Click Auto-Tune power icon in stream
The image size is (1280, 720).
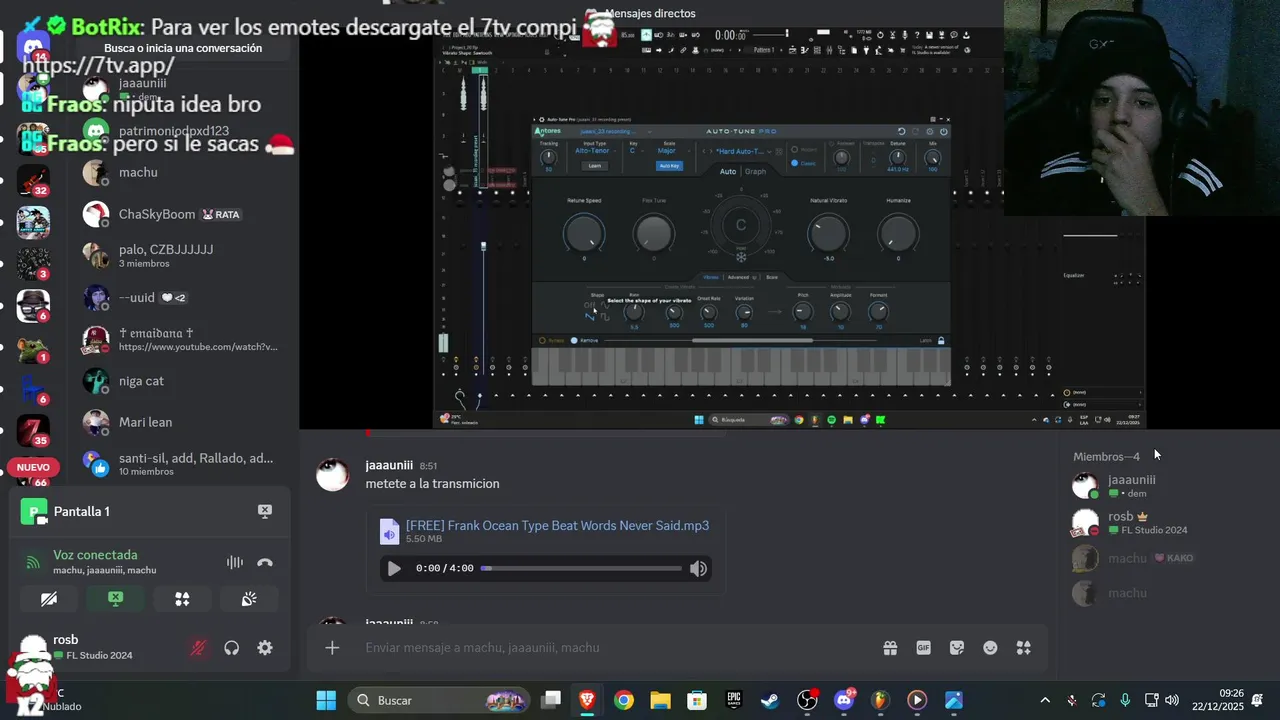pyautogui.click(x=943, y=131)
